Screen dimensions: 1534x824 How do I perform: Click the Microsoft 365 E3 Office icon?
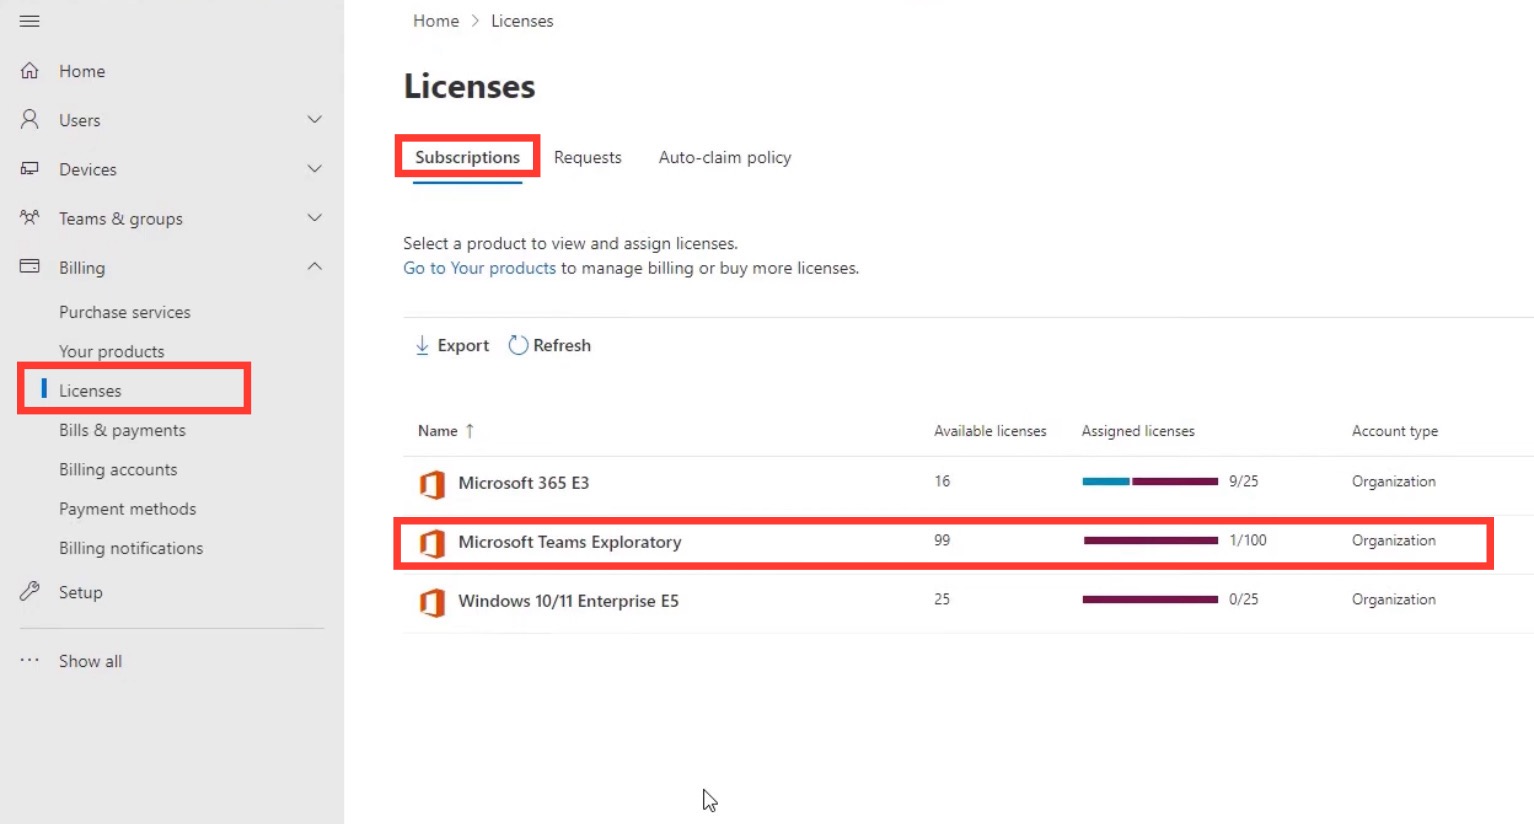pos(432,484)
